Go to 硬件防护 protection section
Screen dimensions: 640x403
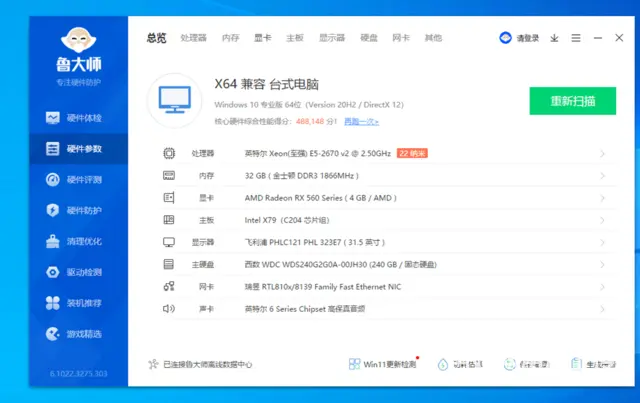[78, 211]
